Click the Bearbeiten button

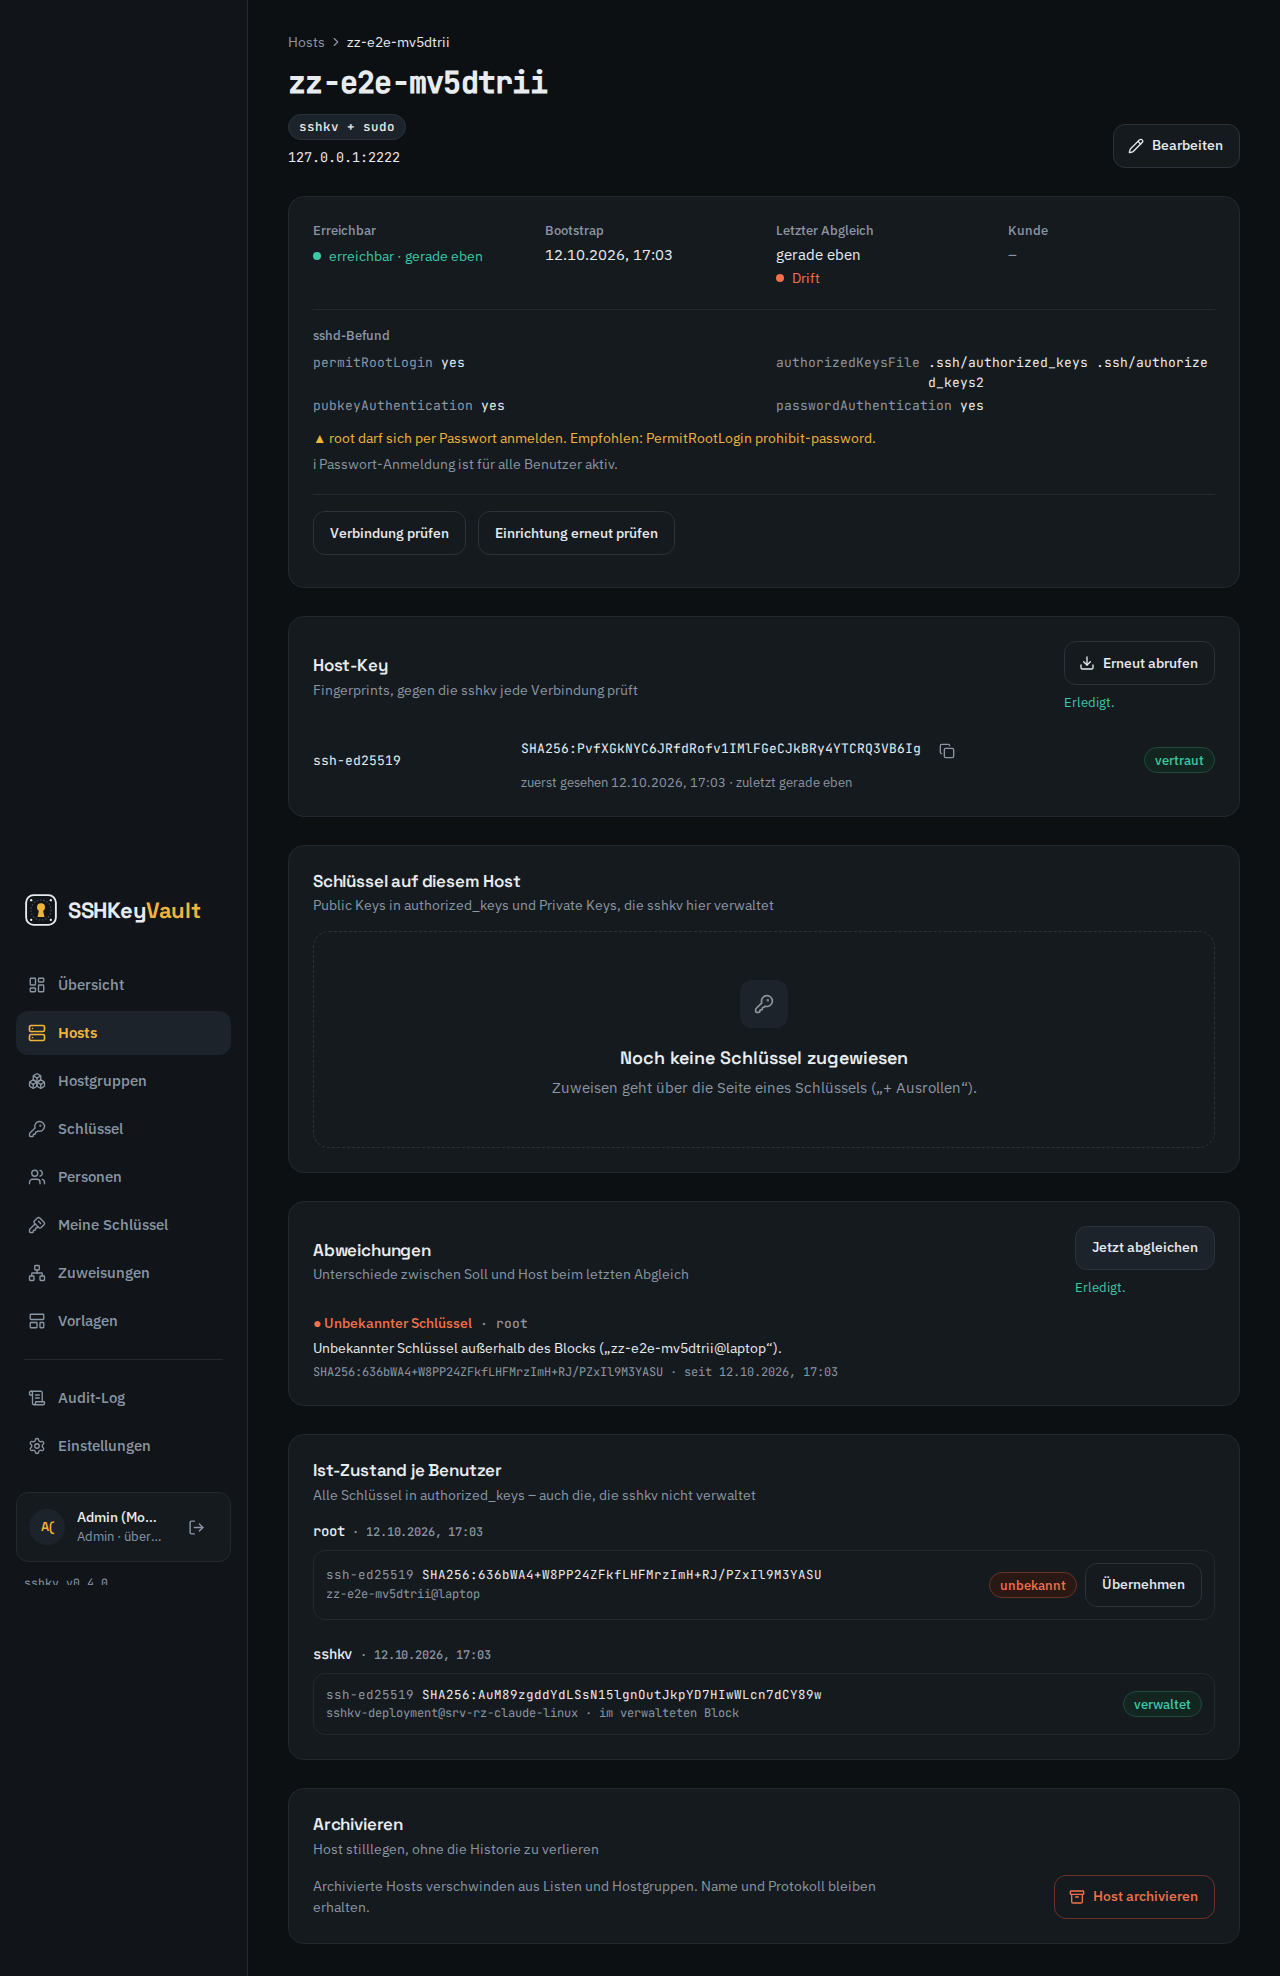1176,146
